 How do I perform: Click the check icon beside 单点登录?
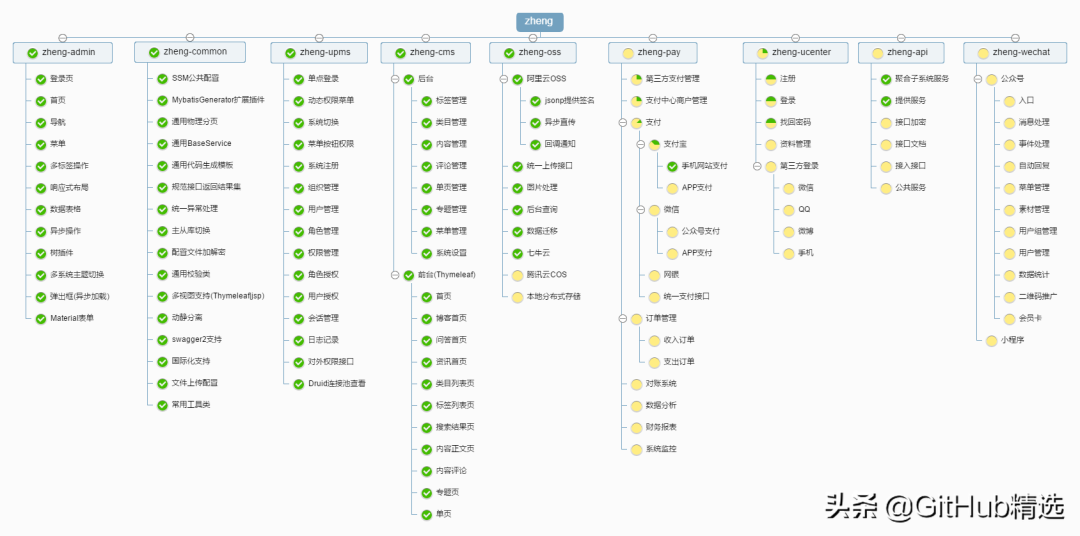pos(298,79)
